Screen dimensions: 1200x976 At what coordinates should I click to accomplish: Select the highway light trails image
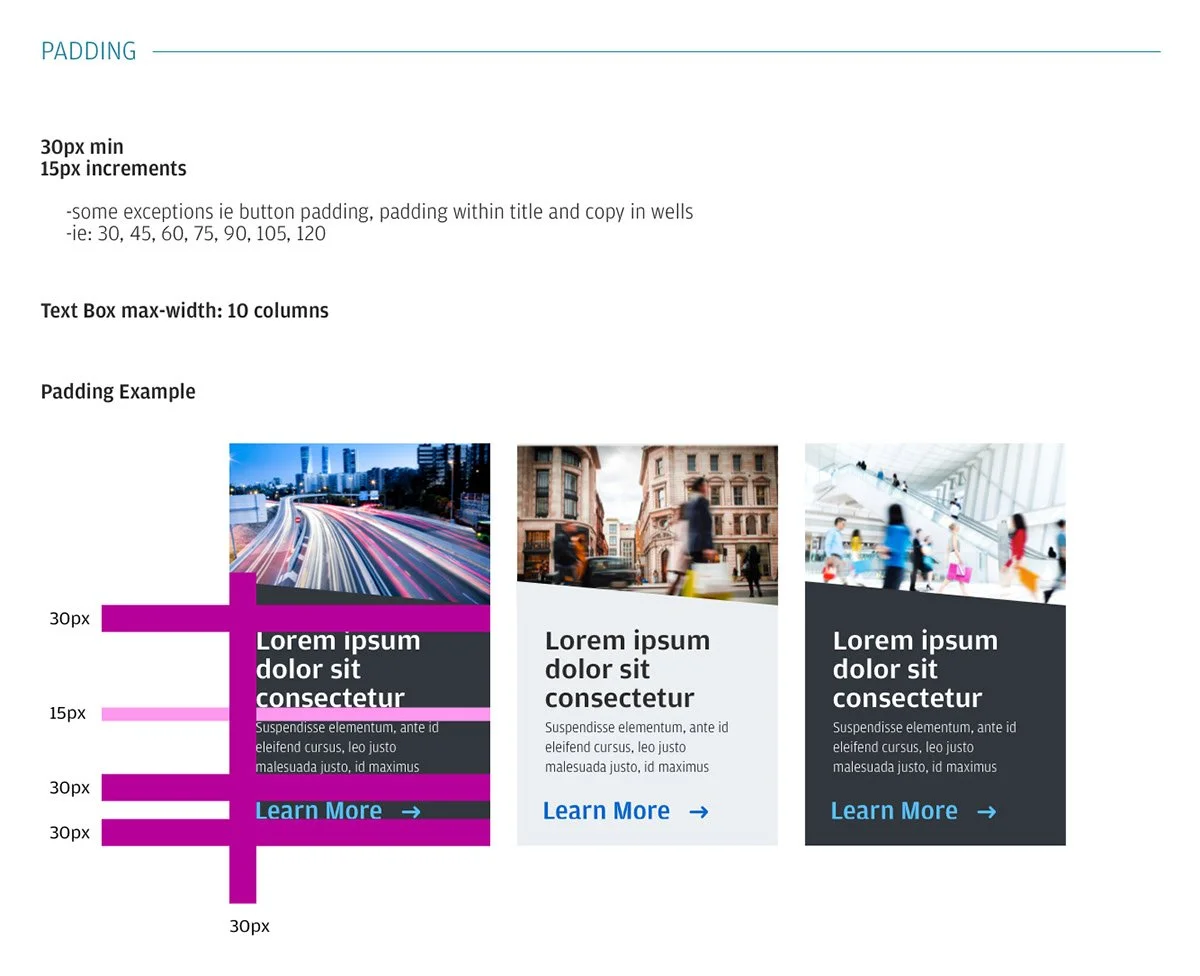tap(360, 522)
